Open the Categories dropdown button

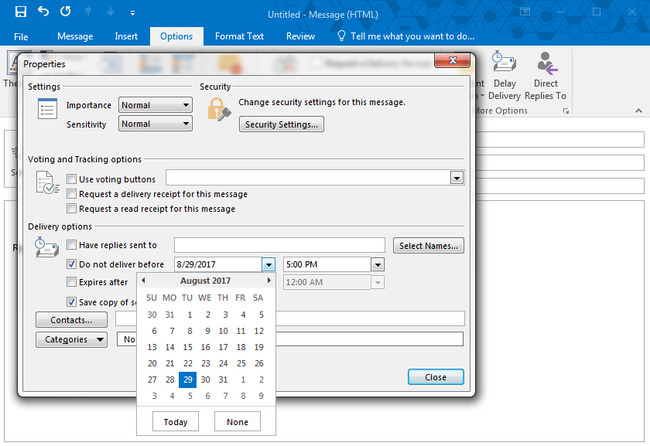click(x=71, y=339)
